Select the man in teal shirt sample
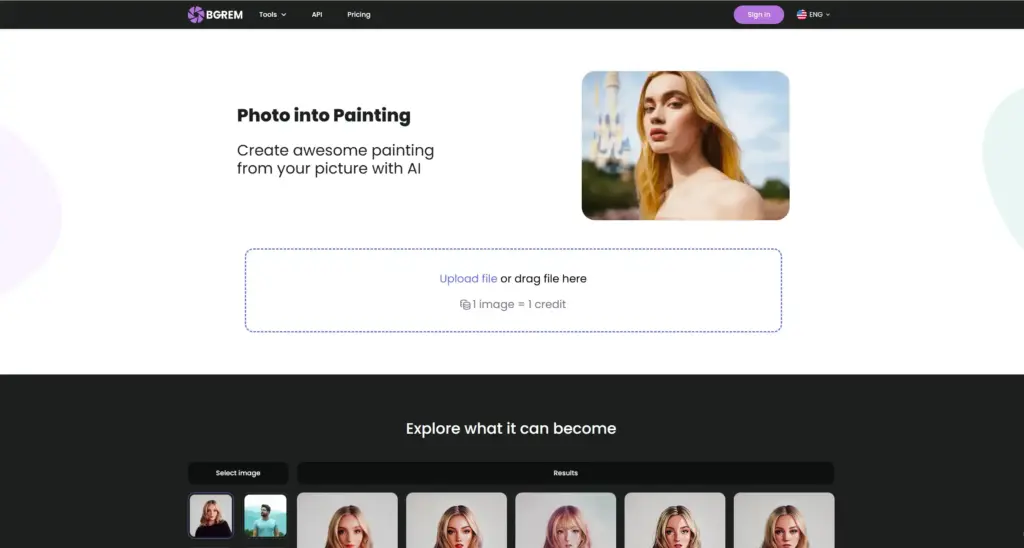 (x=265, y=515)
